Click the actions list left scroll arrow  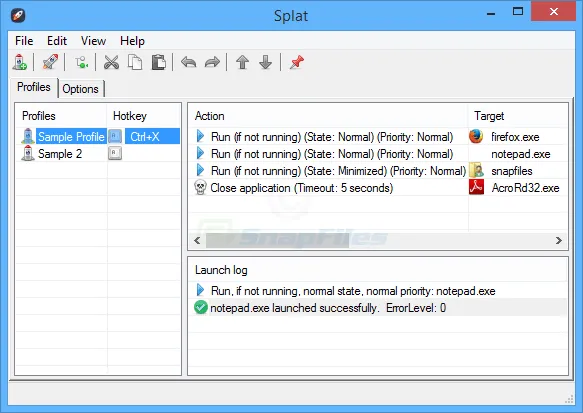coord(197,240)
